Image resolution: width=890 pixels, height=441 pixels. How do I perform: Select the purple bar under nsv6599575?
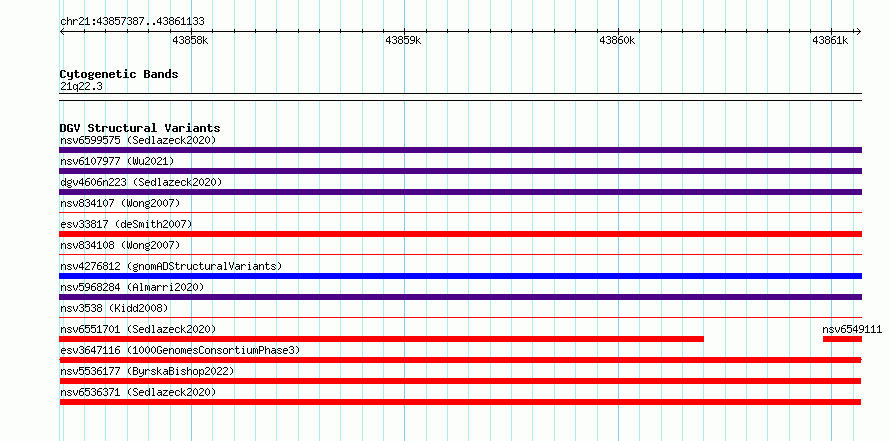point(460,150)
